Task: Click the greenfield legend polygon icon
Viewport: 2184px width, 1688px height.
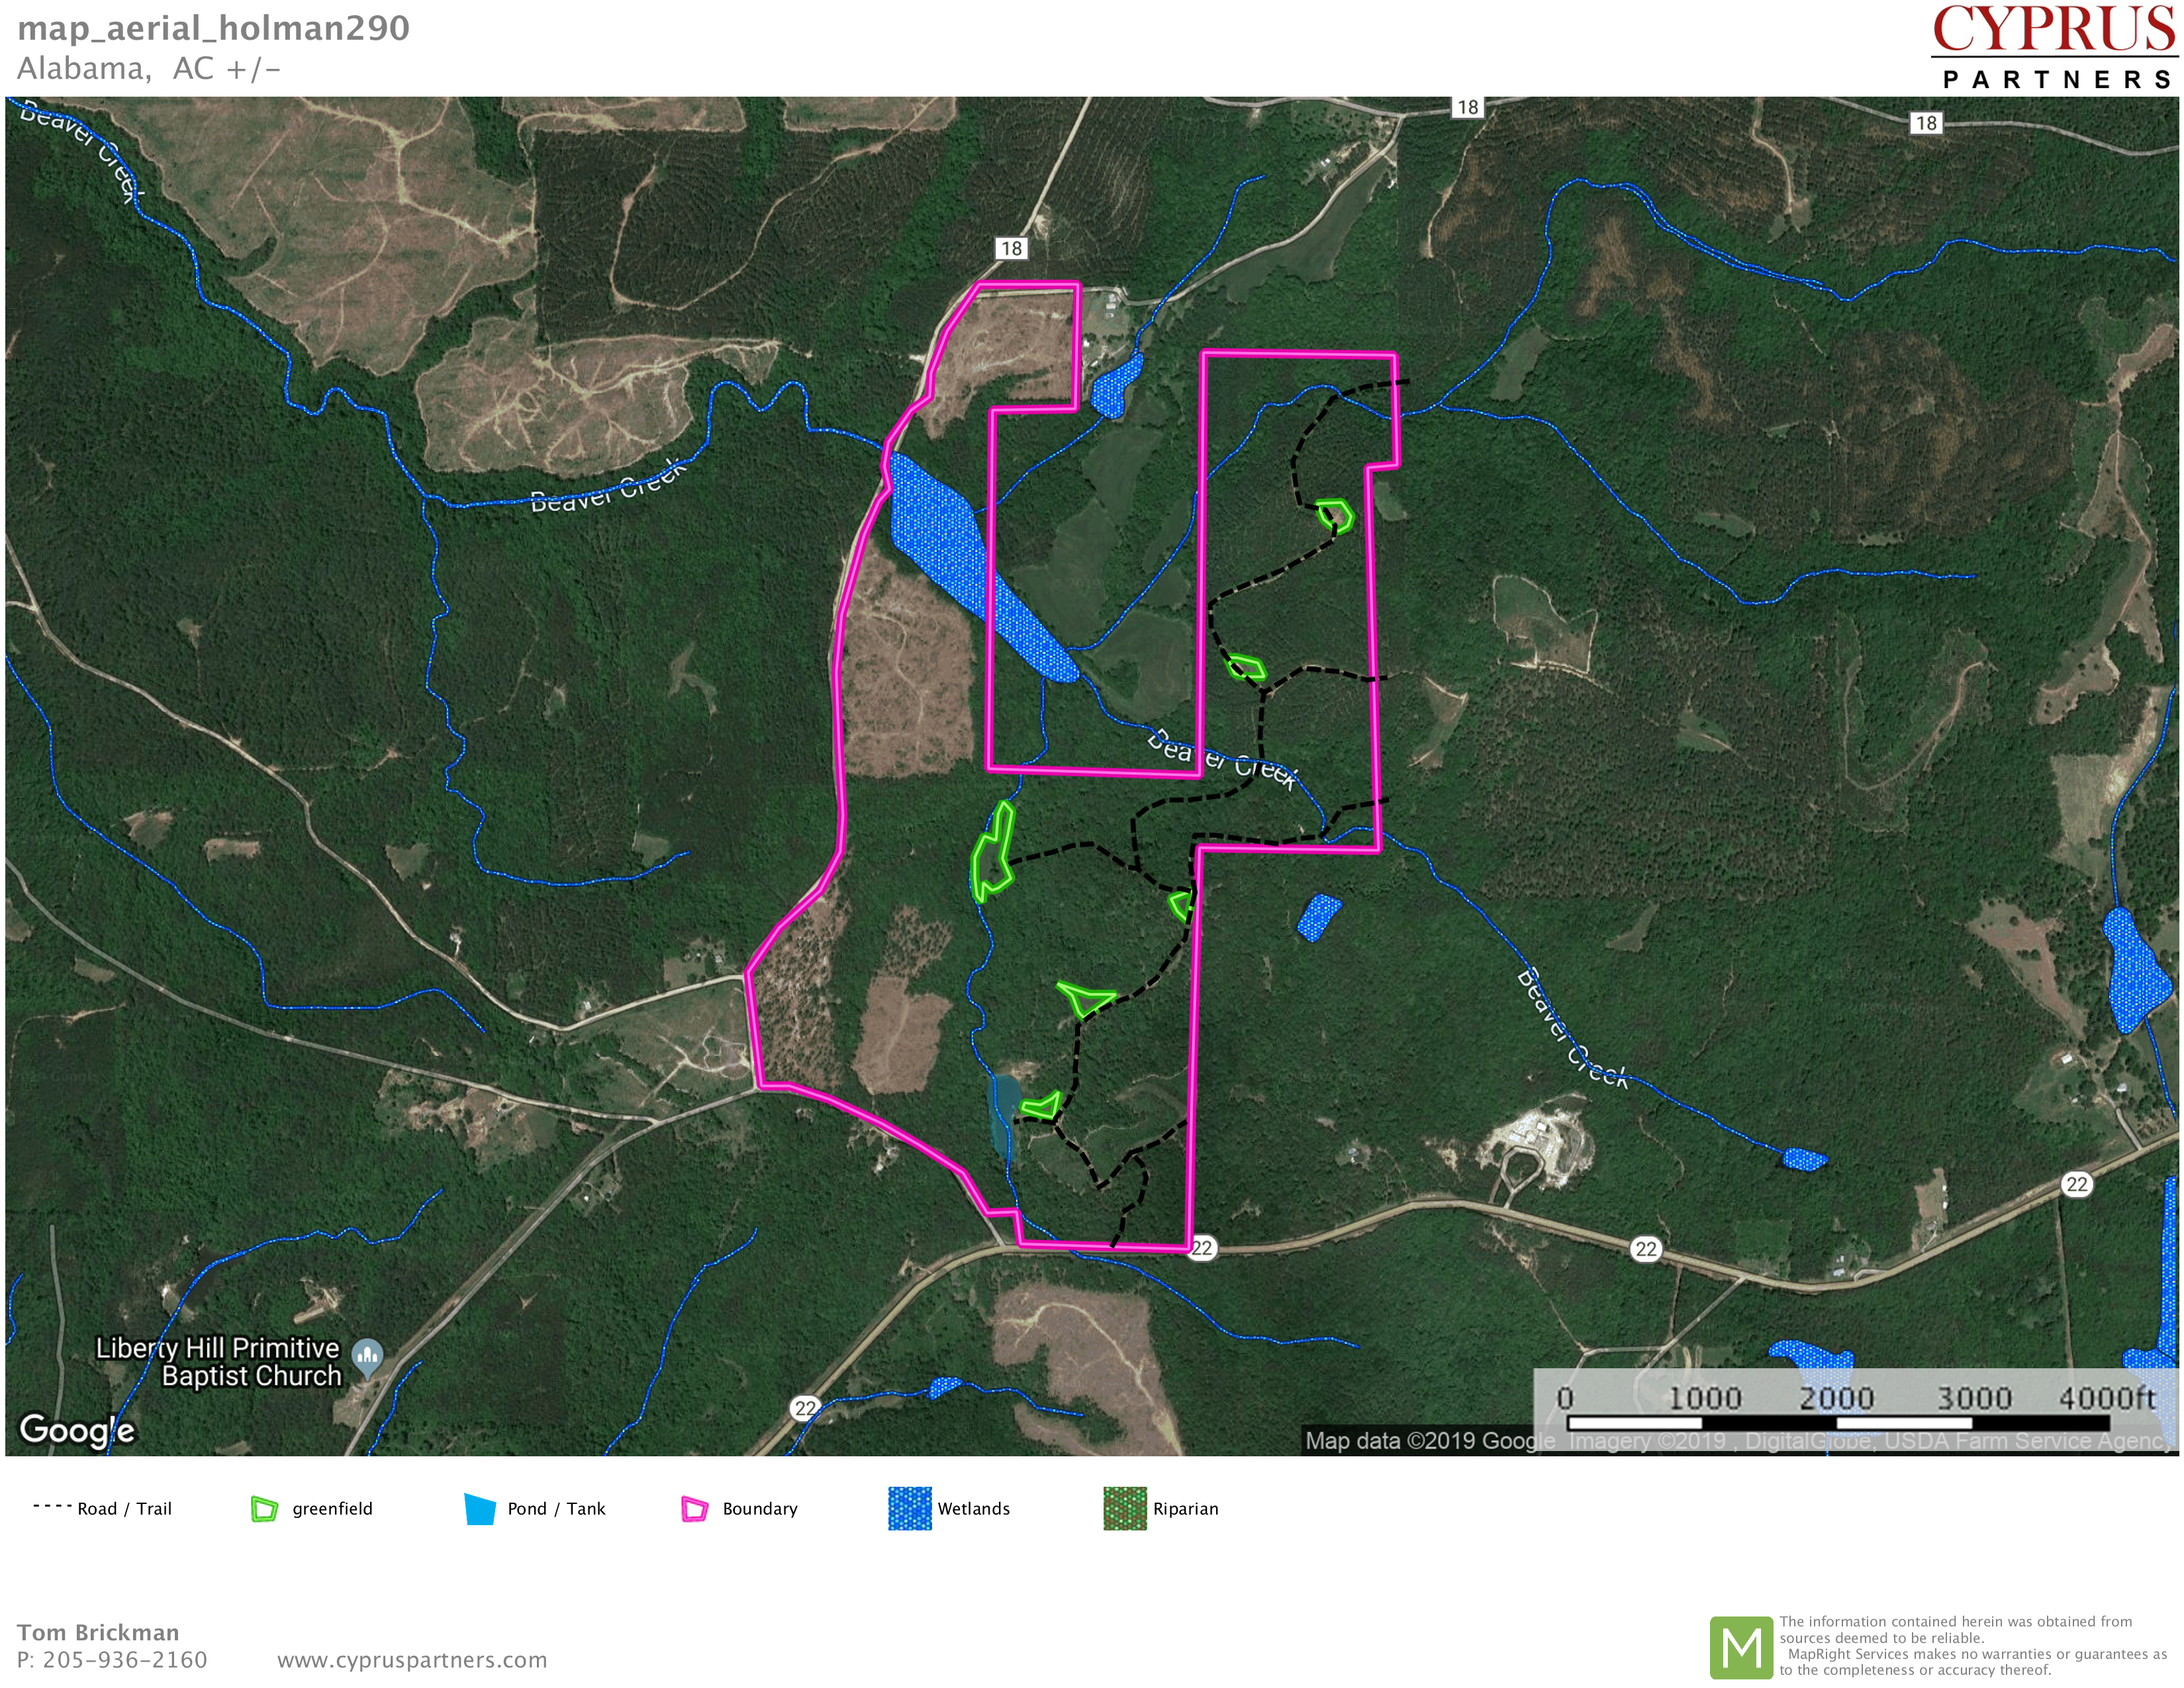Action: tap(264, 1508)
